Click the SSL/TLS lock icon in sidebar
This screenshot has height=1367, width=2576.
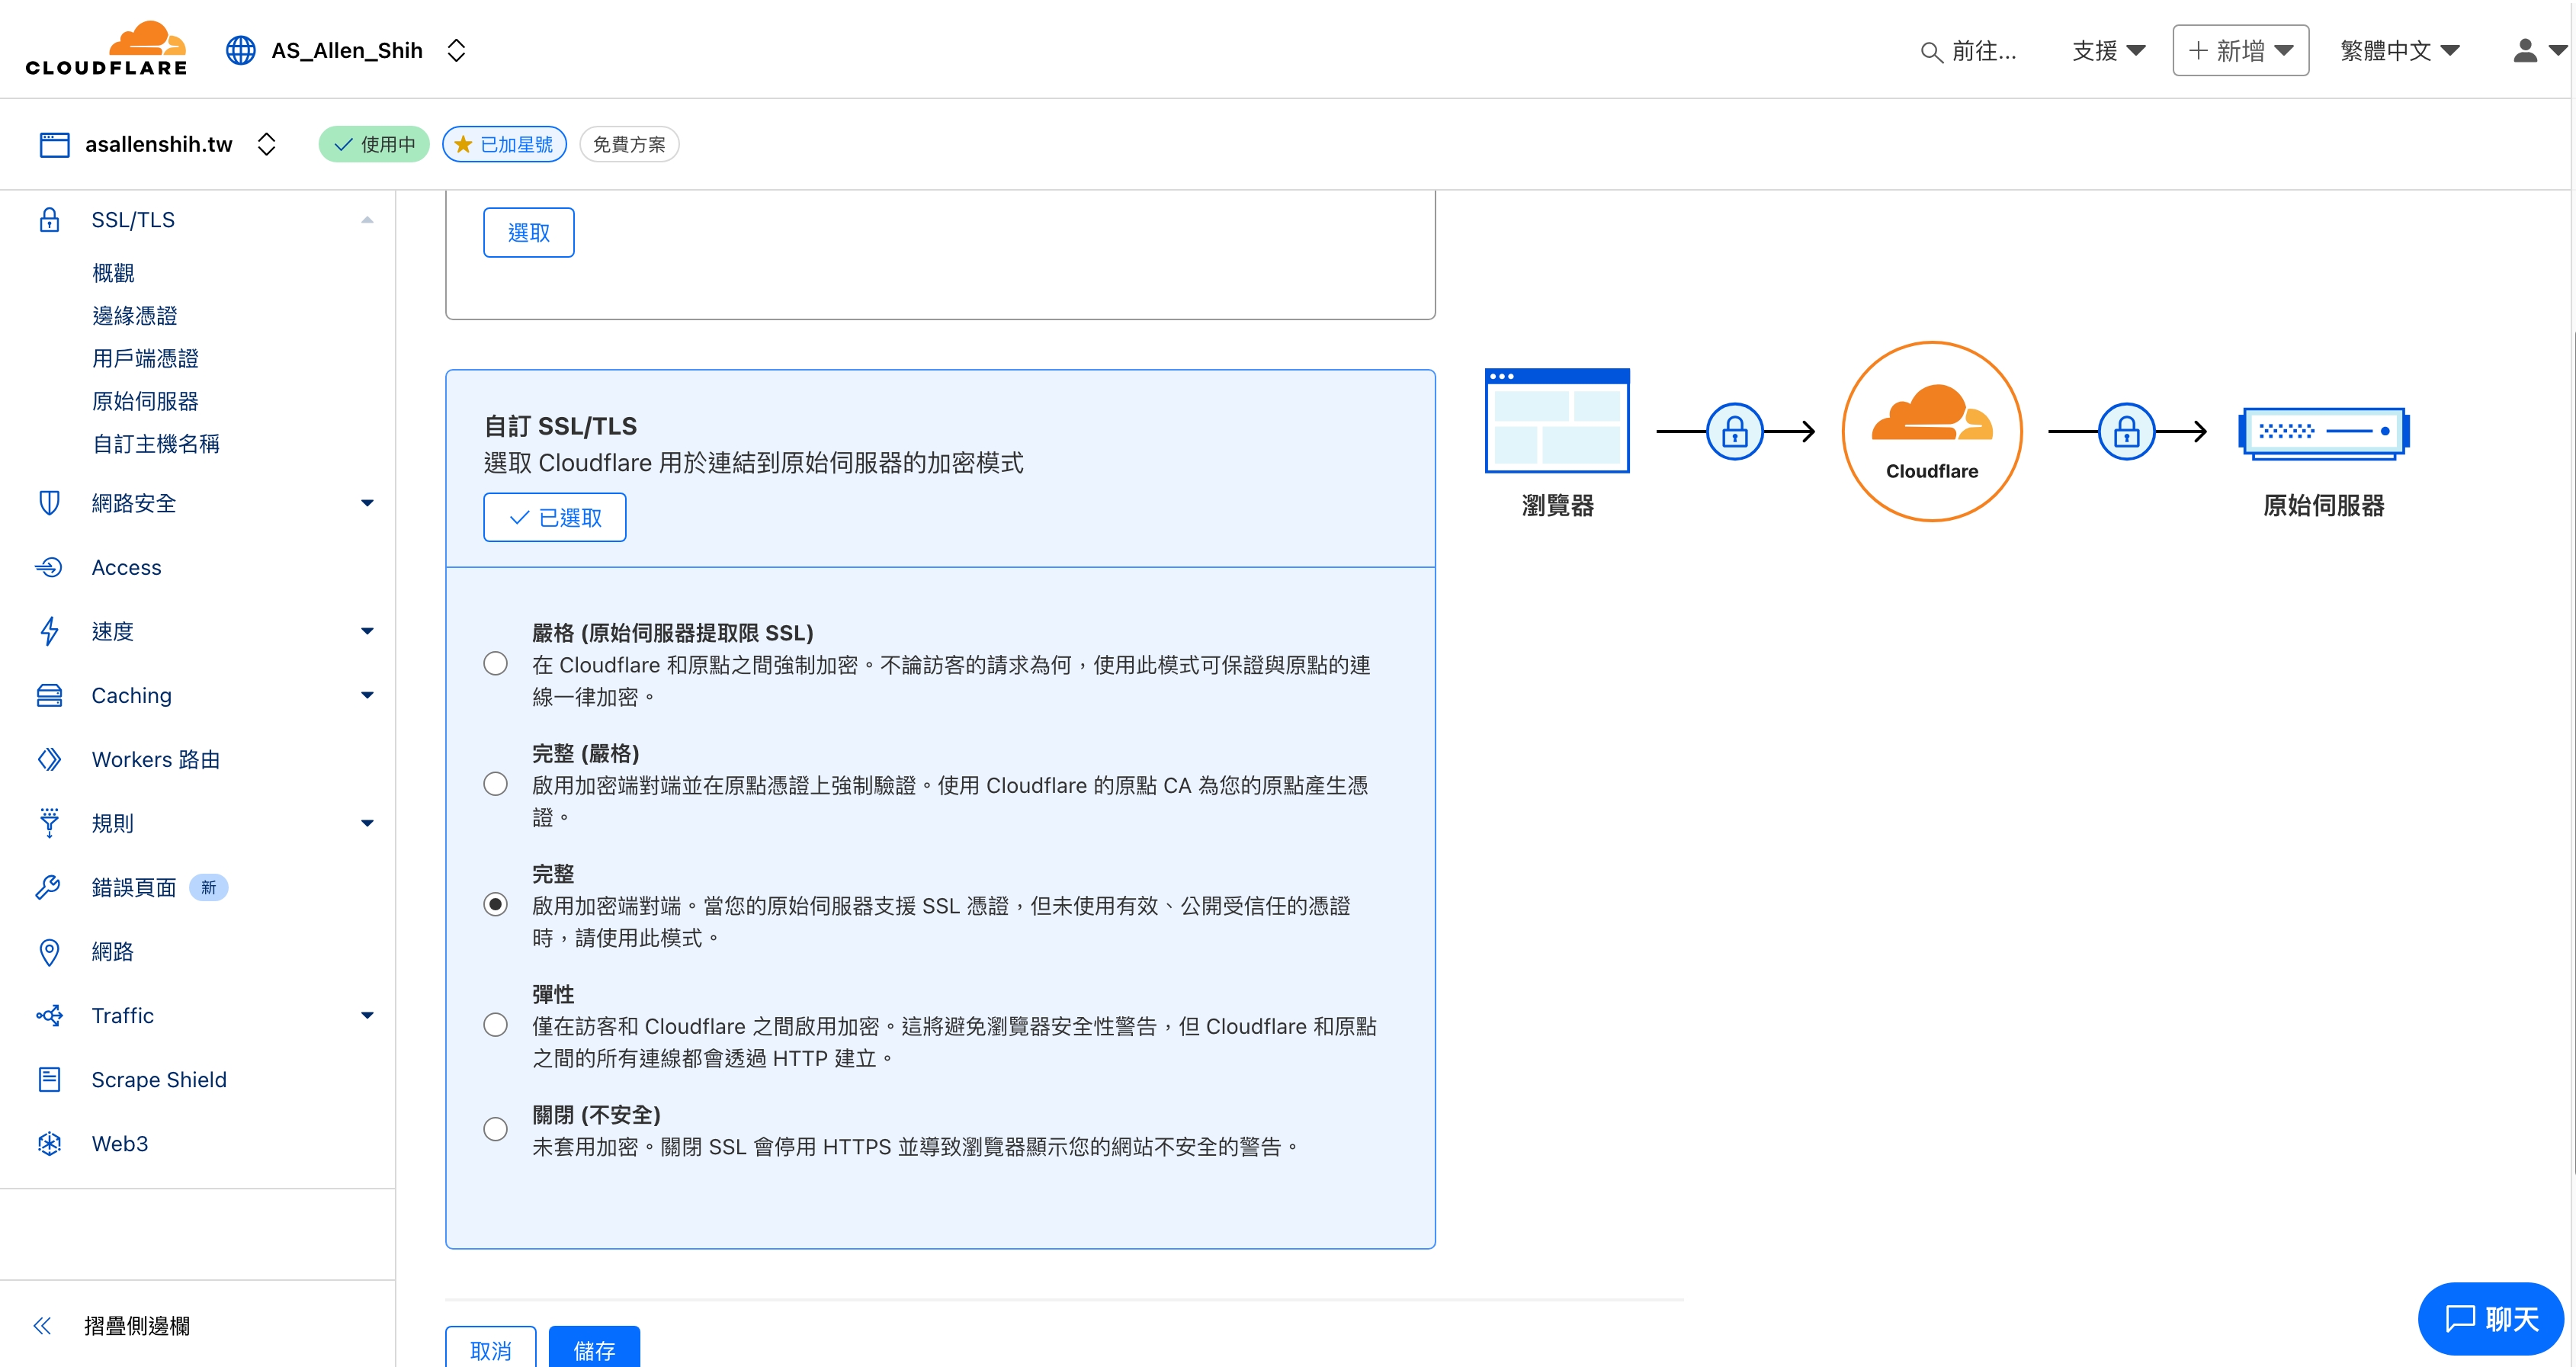click(x=49, y=220)
